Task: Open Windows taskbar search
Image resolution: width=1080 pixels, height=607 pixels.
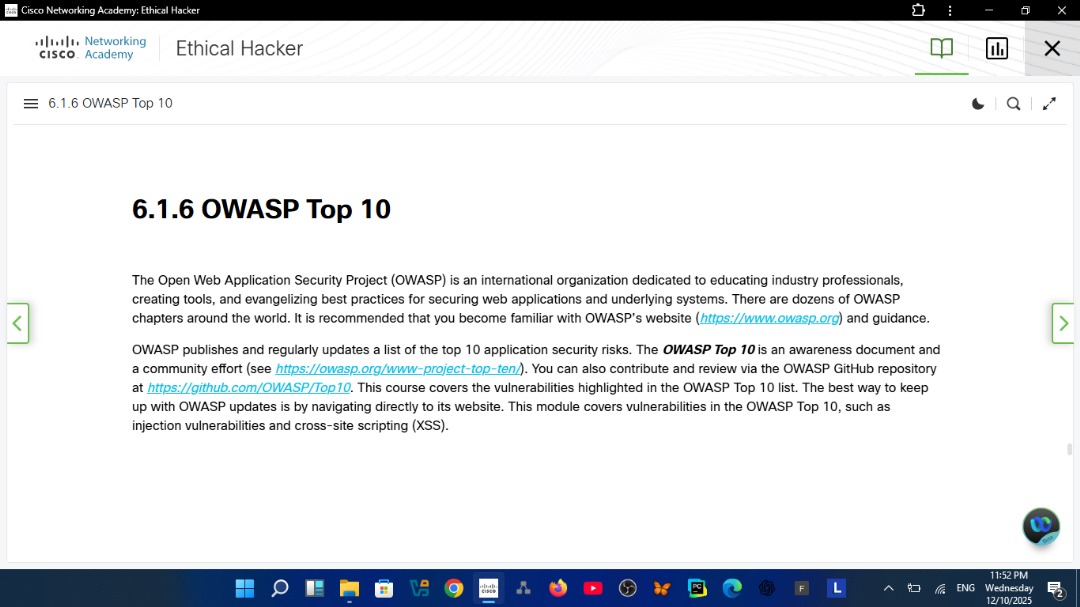Action: tap(280, 588)
